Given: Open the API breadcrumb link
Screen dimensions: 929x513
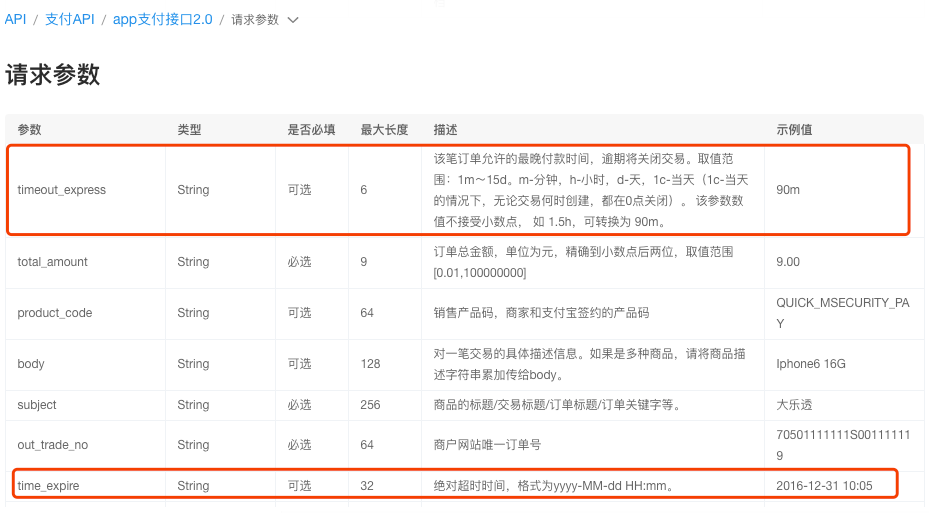Looking at the screenshot, I should pyautogui.click(x=15, y=20).
